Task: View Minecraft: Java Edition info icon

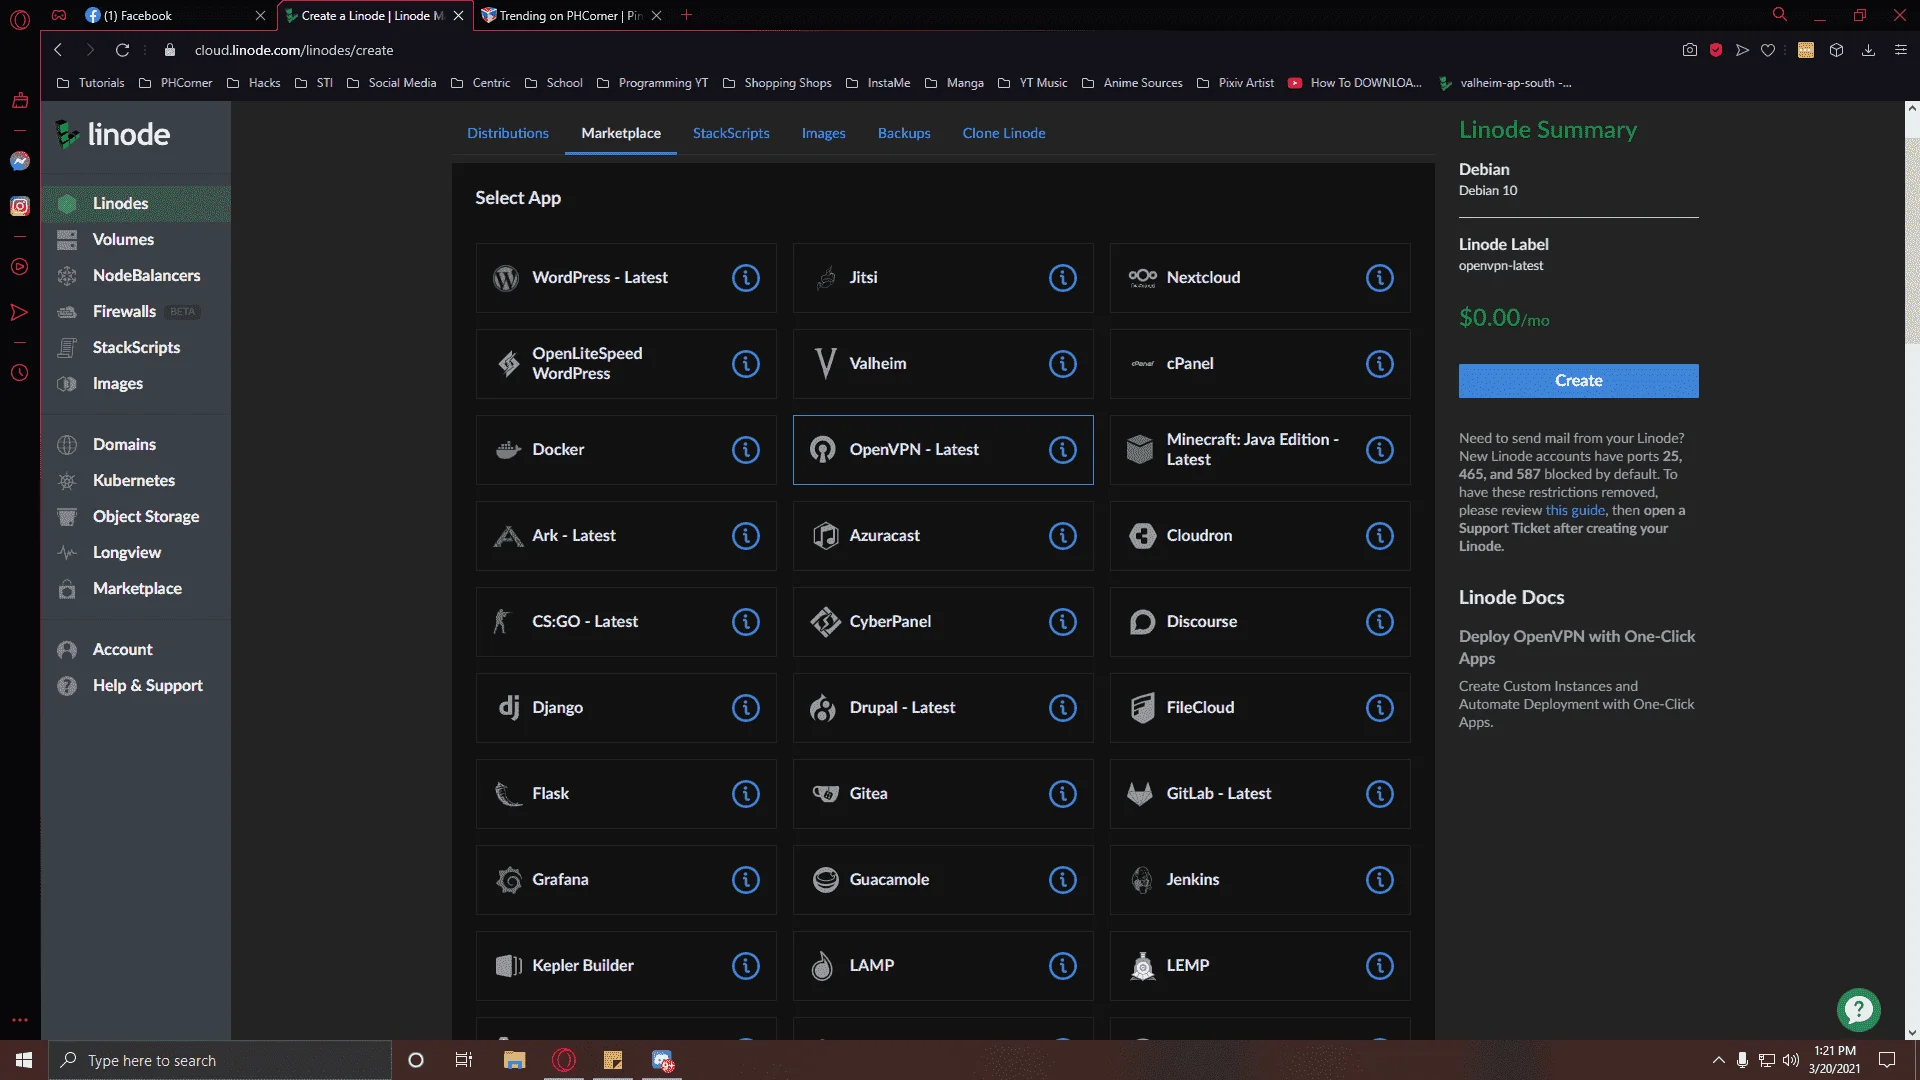Action: pyautogui.click(x=1380, y=450)
